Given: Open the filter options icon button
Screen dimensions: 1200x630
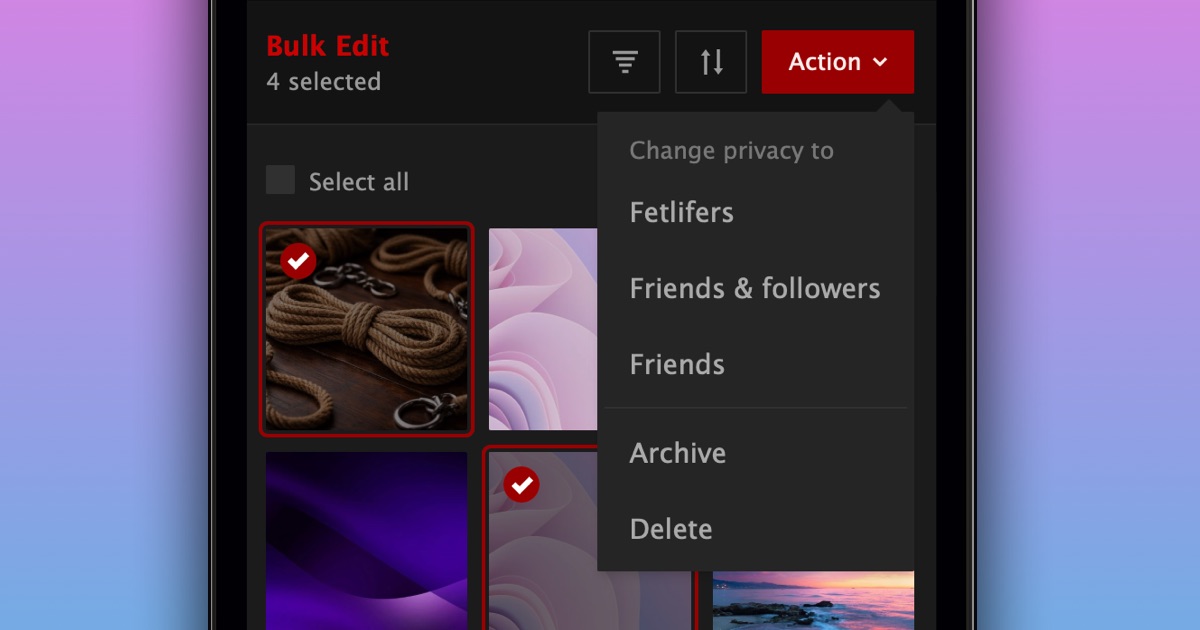Looking at the screenshot, I should click(x=624, y=62).
